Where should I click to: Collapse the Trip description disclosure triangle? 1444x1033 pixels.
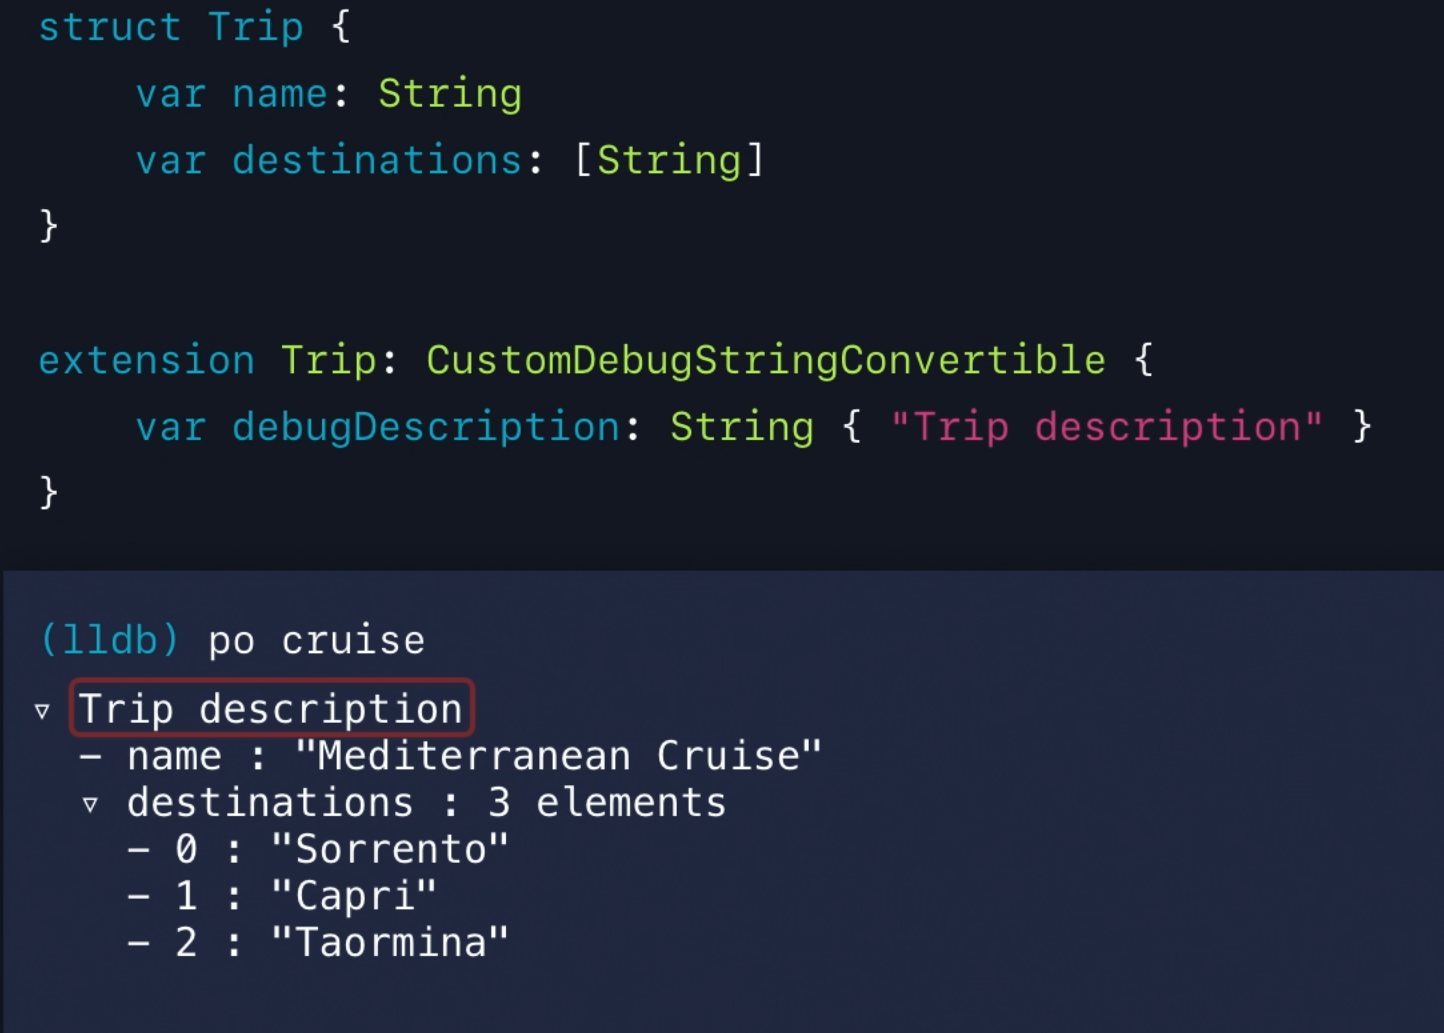pyautogui.click(x=42, y=711)
